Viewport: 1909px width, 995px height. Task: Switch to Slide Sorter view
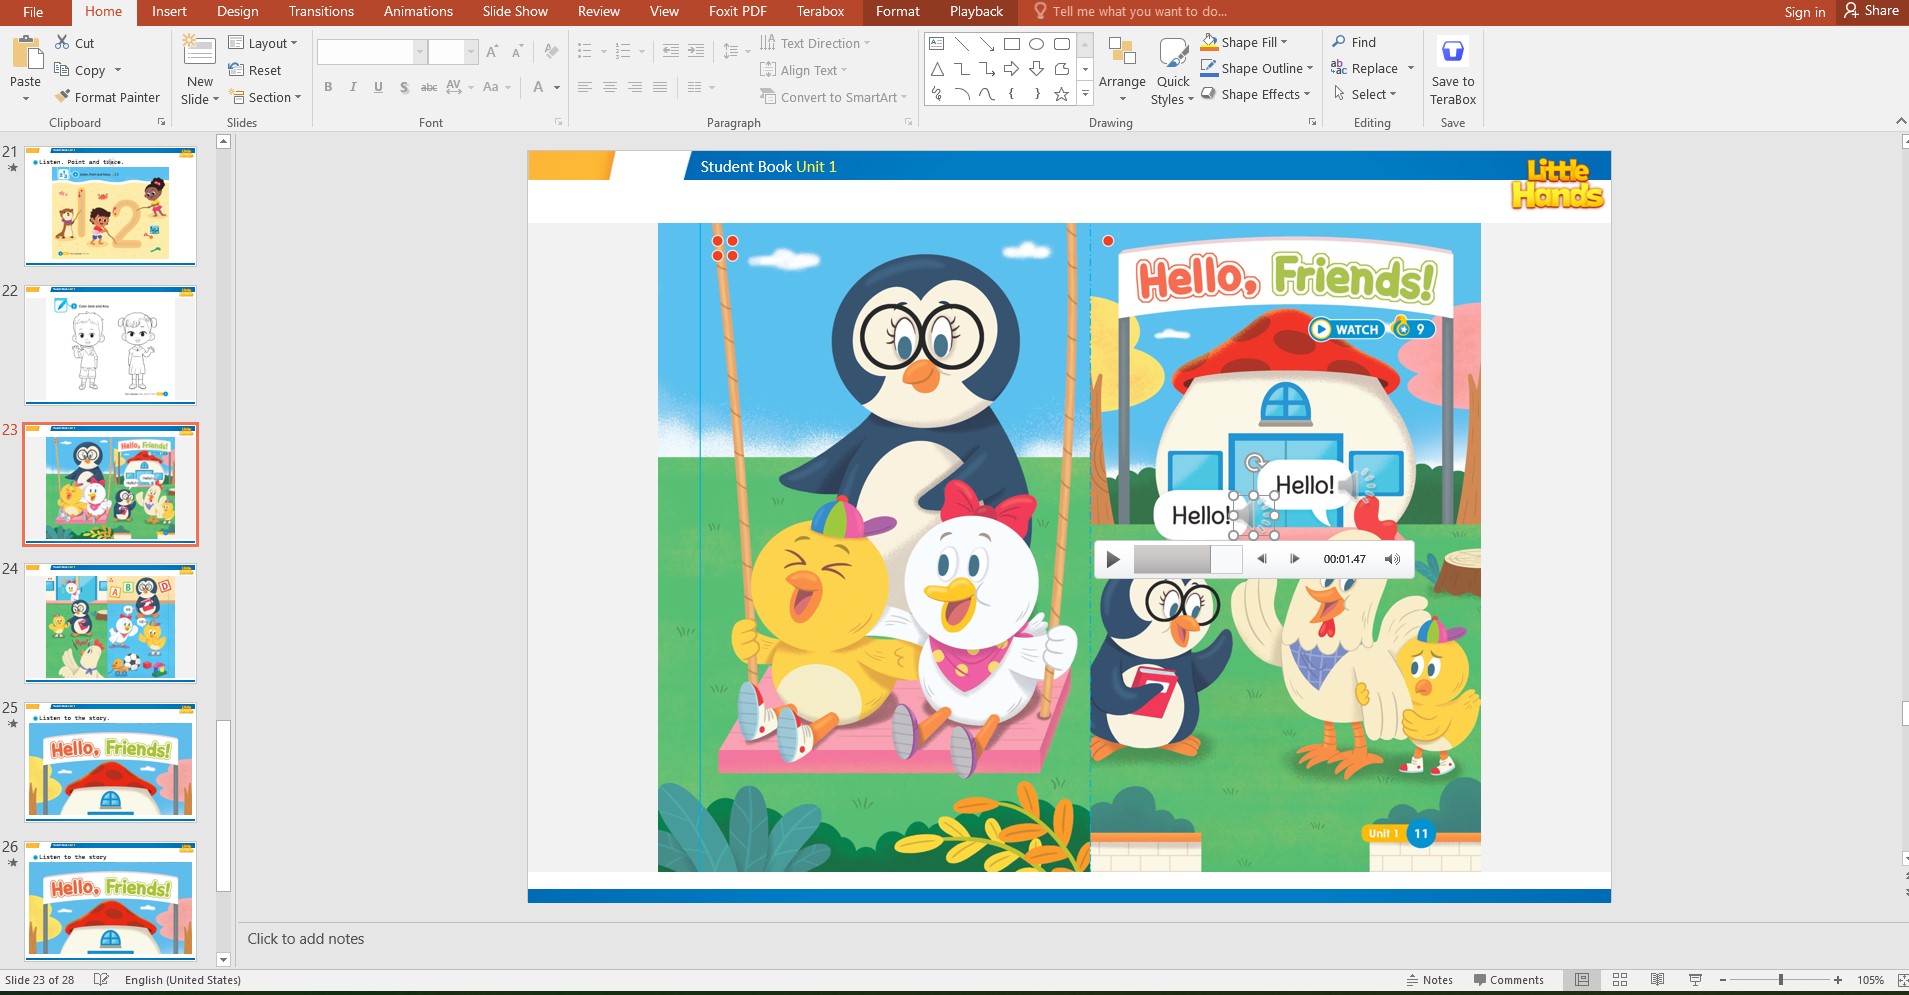pos(1620,980)
